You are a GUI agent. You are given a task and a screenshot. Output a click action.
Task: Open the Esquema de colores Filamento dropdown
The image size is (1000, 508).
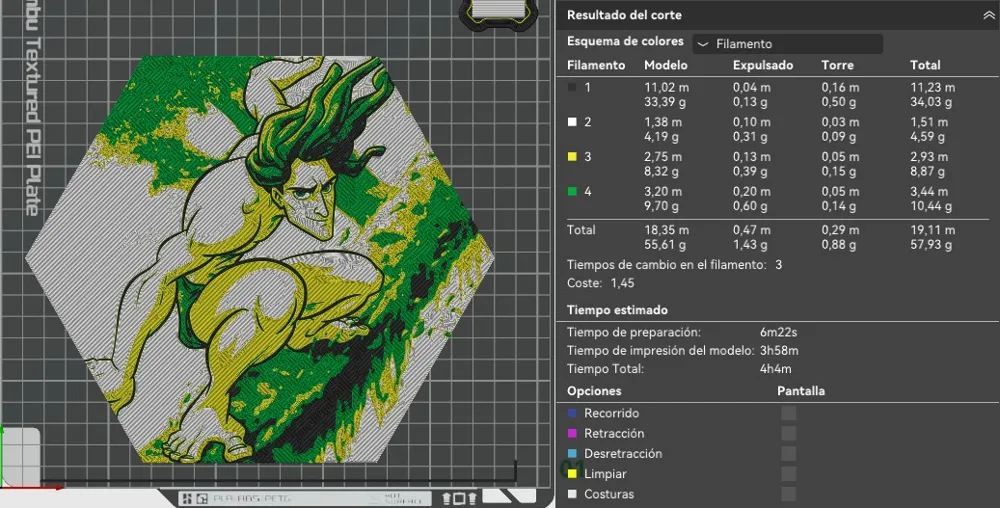click(x=787, y=44)
